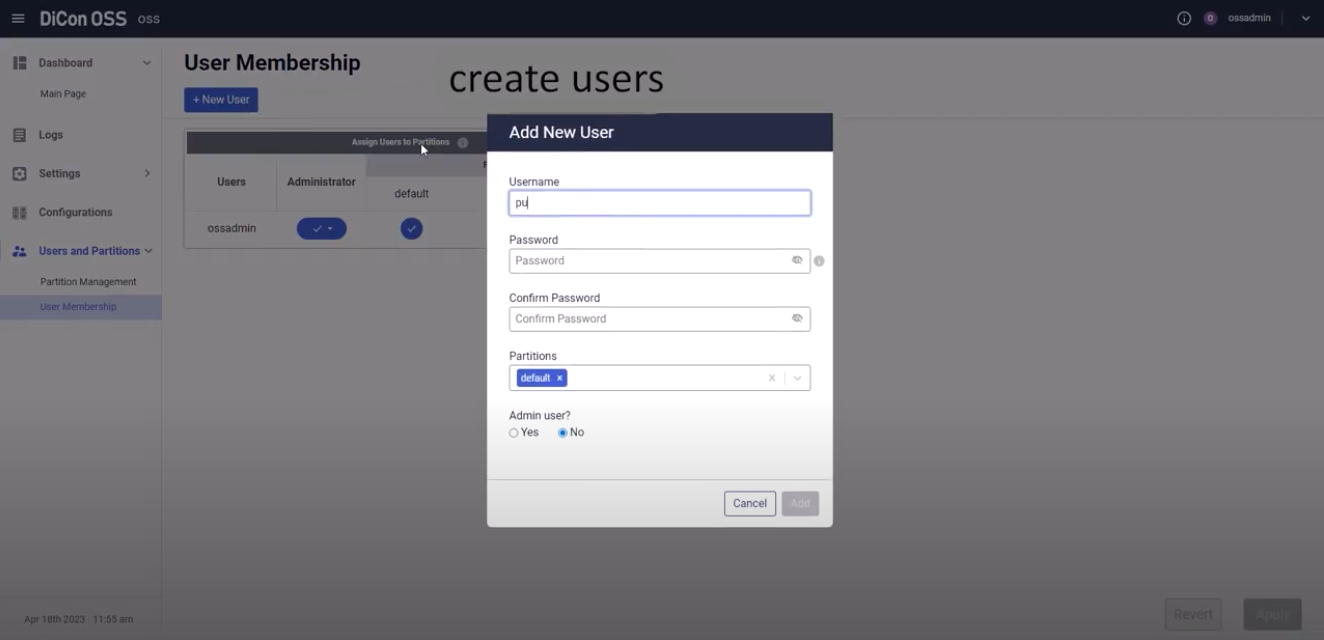
Task: Open the Partitions dropdown arrow
Action: tap(797, 378)
